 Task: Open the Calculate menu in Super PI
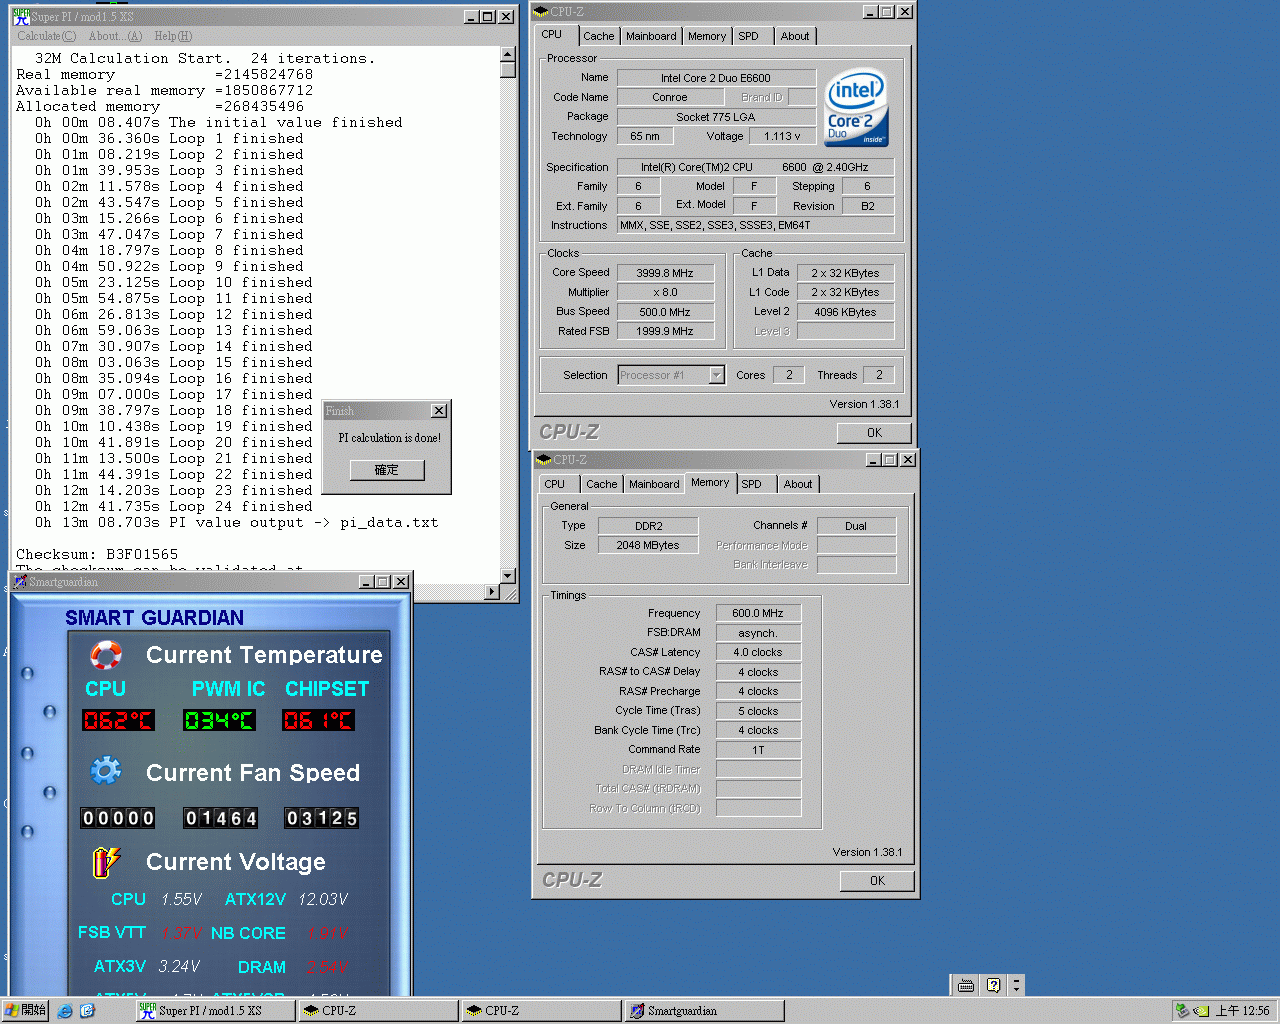coord(46,36)
